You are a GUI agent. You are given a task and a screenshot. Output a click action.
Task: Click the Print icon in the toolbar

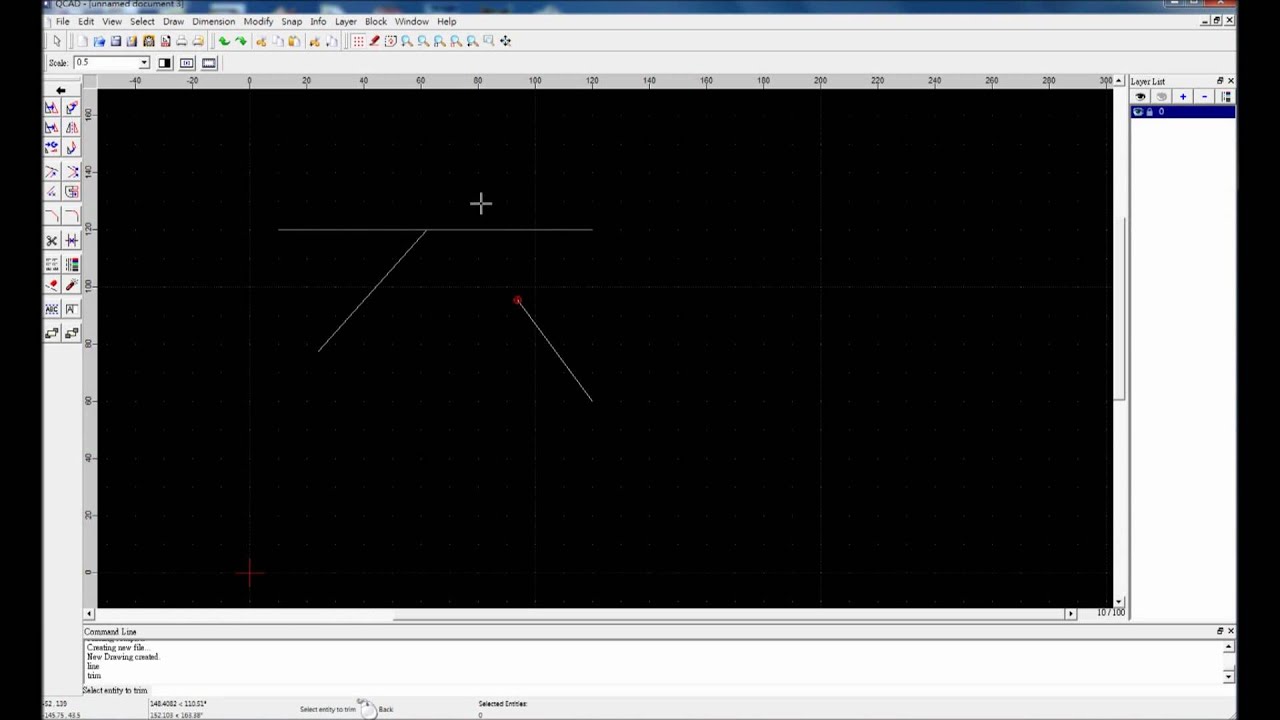pyautogui.click(x=181, y=41)
